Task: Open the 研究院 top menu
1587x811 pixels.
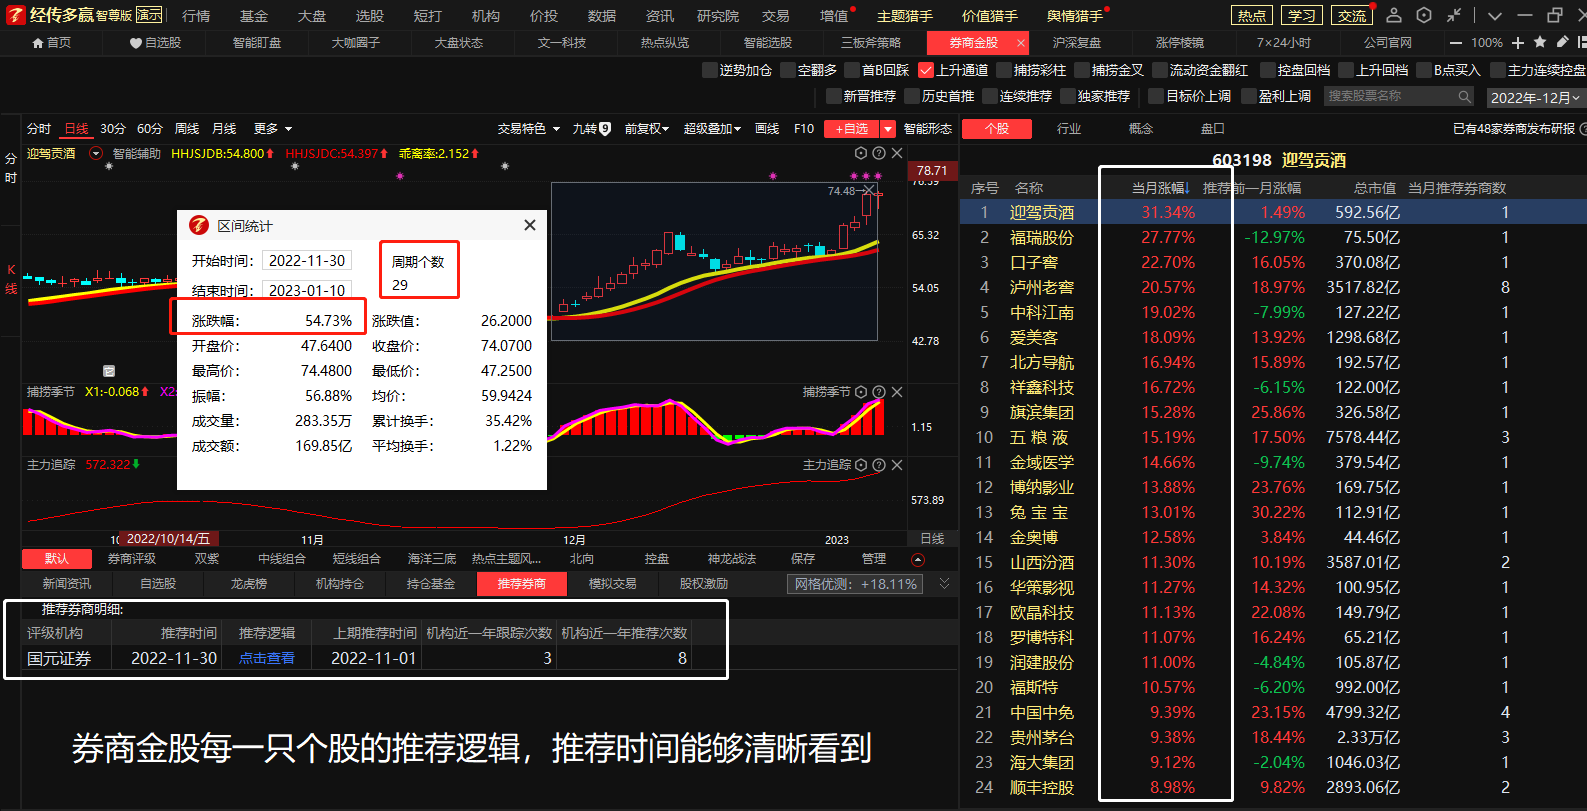Action: 718,16
